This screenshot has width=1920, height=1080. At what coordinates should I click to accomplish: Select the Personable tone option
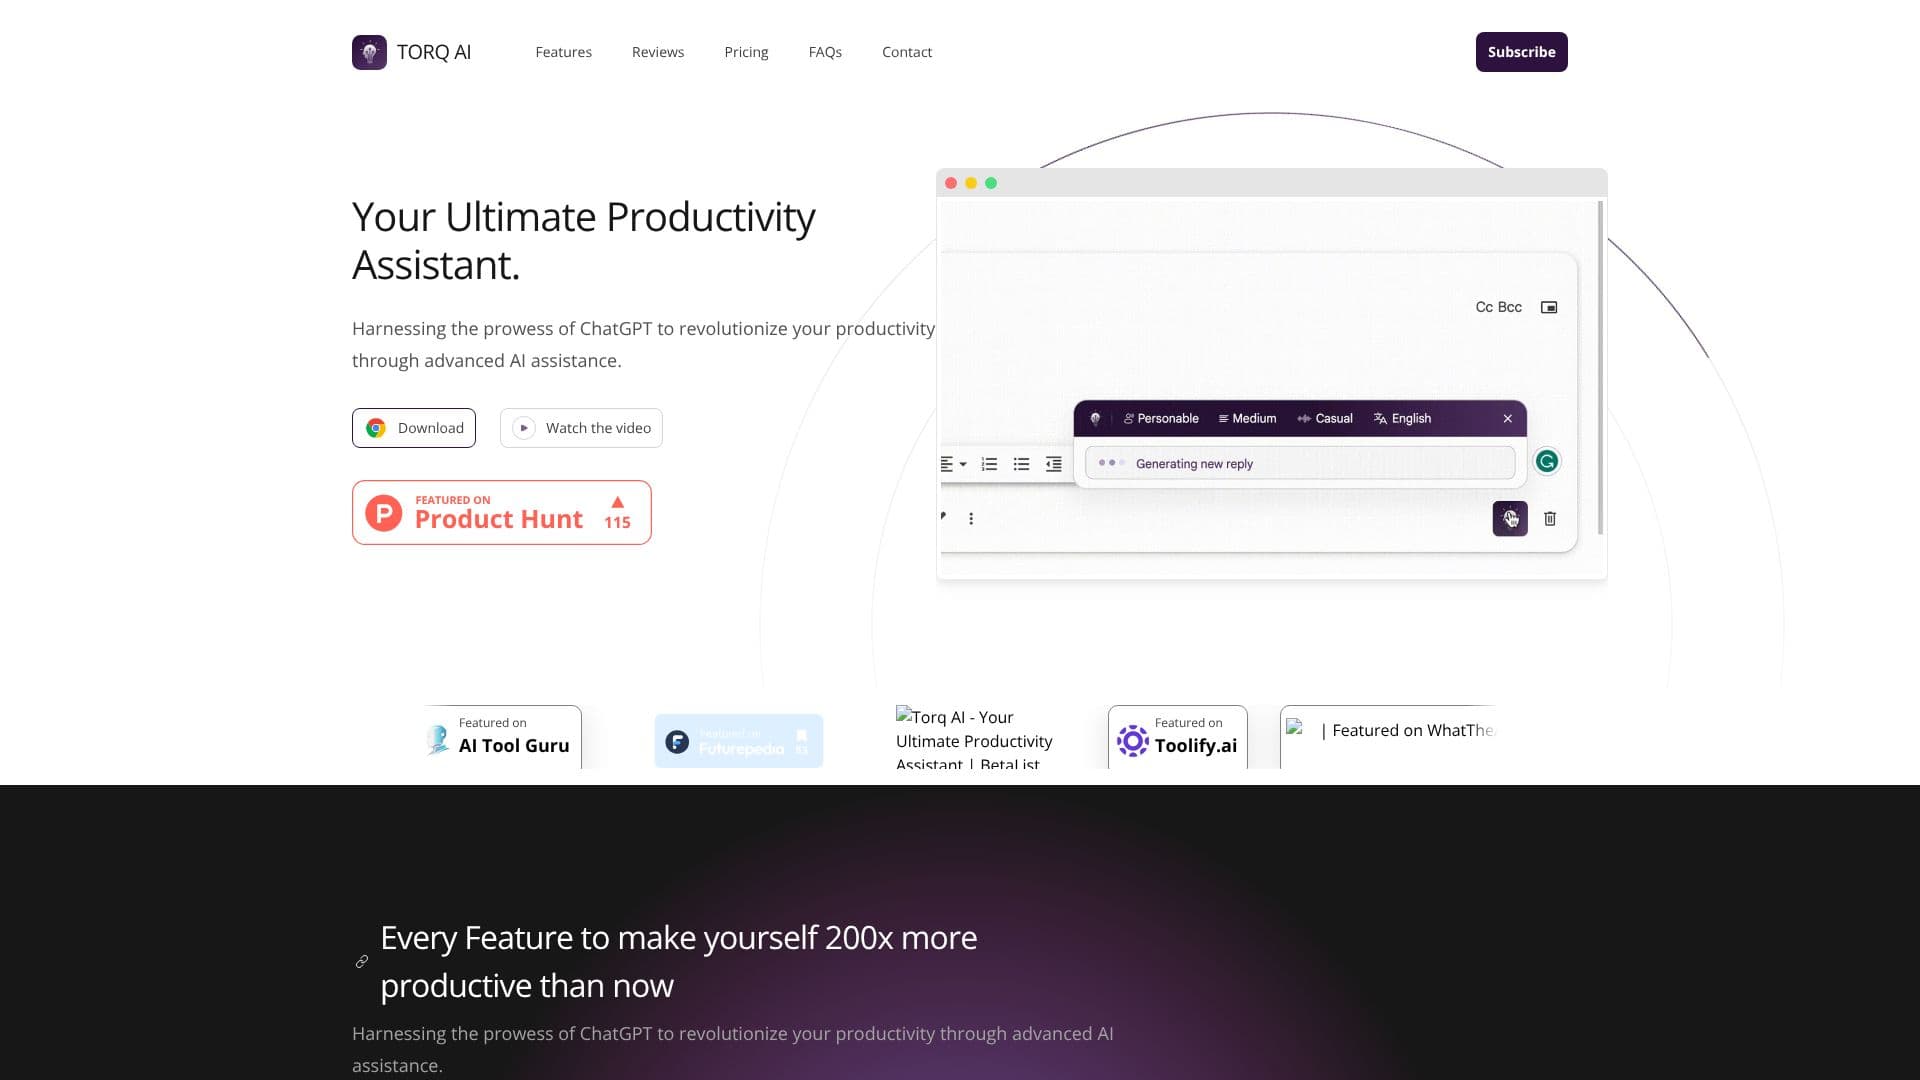[1161, 419]
